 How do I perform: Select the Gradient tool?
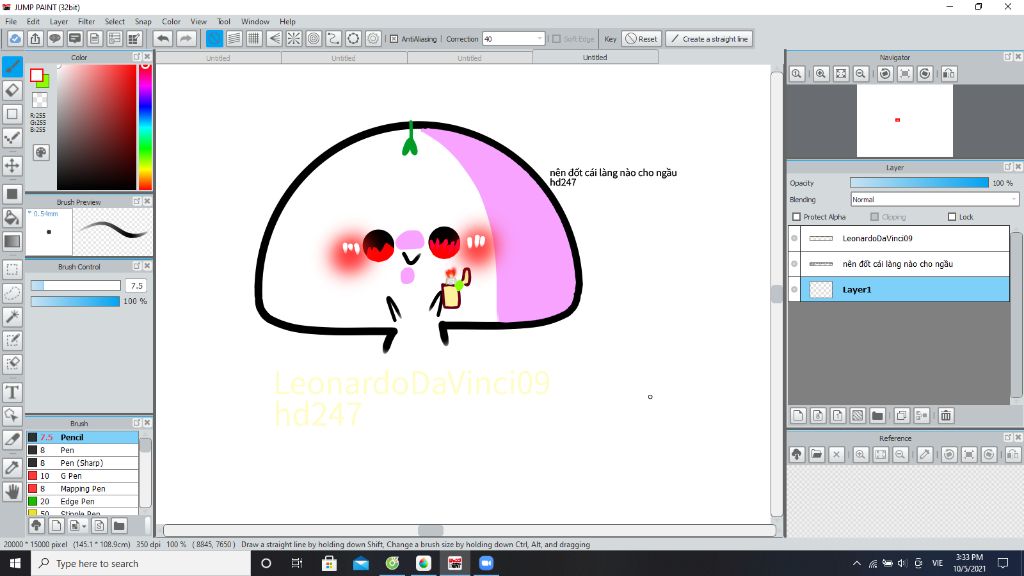[x=12, y=241]
